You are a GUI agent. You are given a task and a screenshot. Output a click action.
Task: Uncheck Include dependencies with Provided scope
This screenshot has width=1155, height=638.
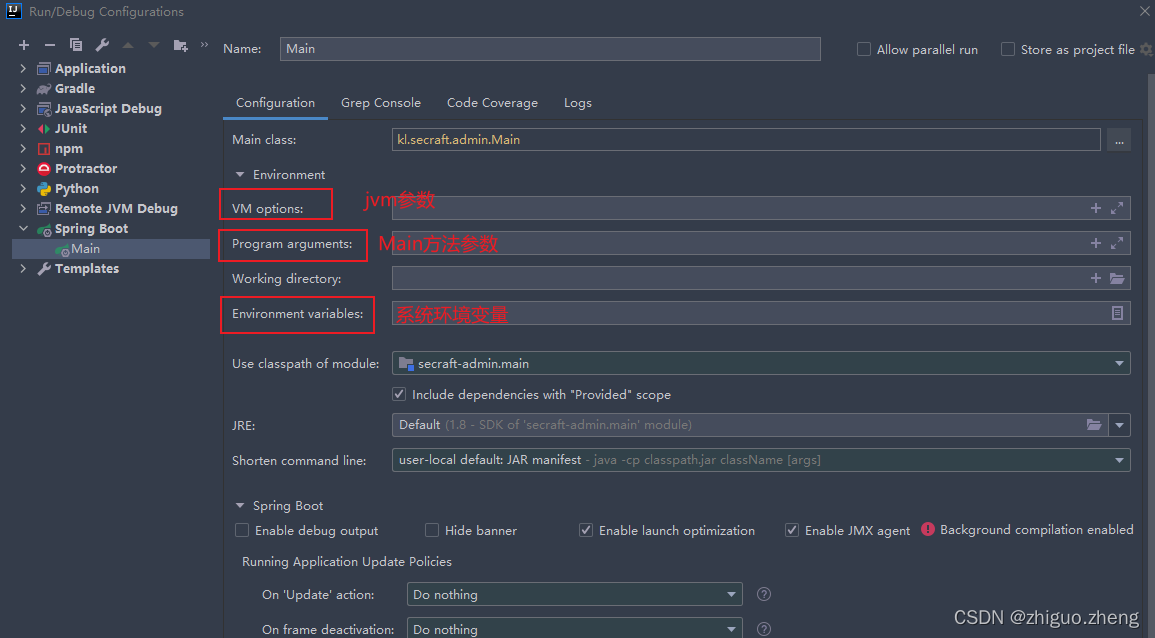point(398,394)
